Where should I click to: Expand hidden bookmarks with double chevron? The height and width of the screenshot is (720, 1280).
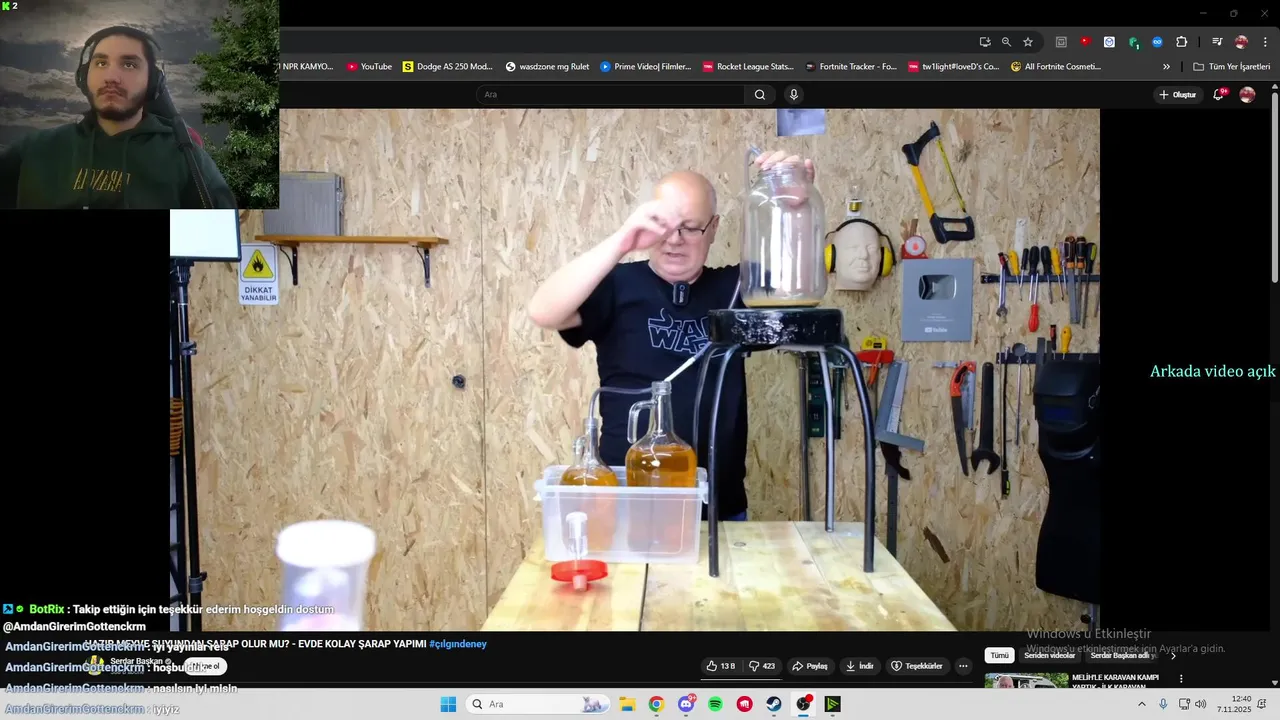tap(1166, 67)
